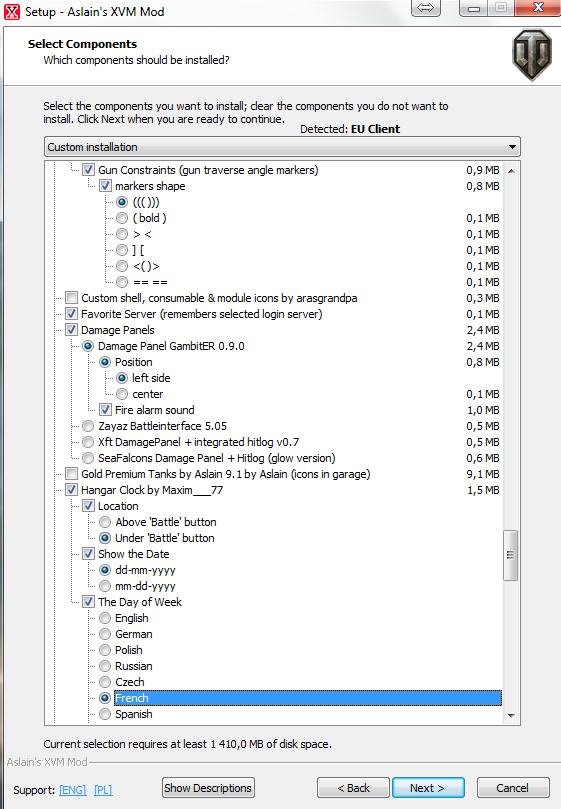Toggle The Day of Week checkbox

pos(88,602)
